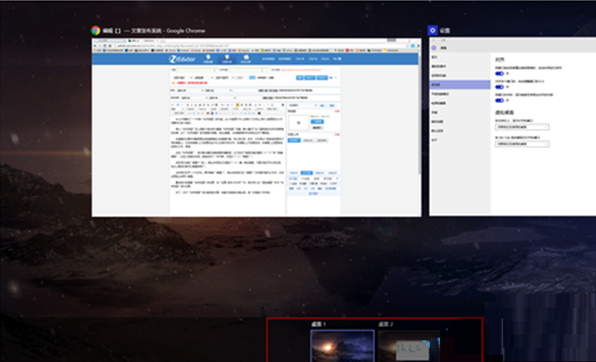596x362 pixels.
Task: Open the taskbar windows dropdown under 虚拟桌面
Action: tap(522, 127)
